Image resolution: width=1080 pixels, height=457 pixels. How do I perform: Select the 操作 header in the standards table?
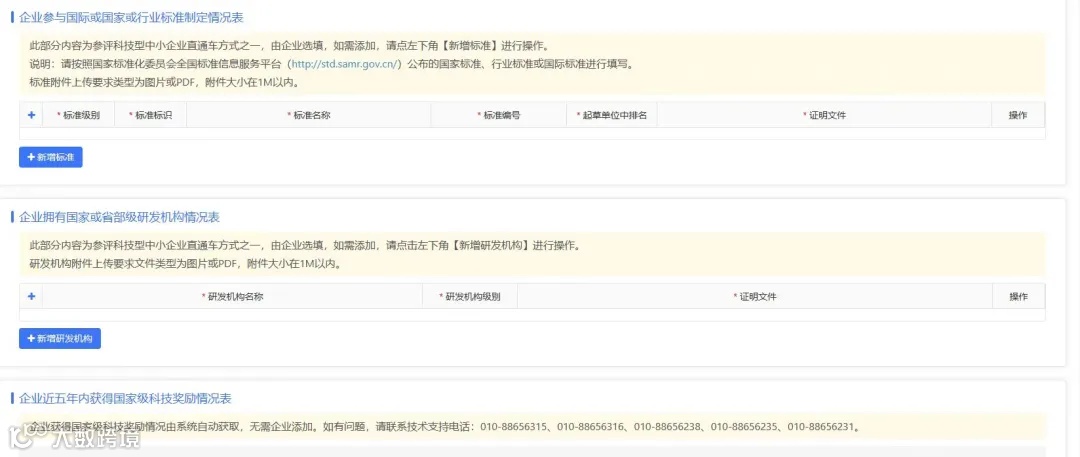click(1018, 115)
